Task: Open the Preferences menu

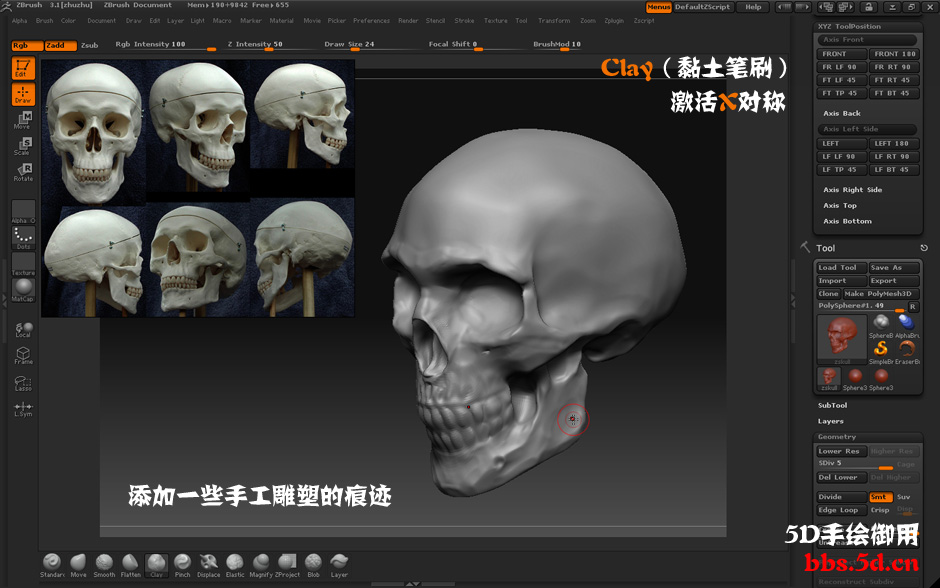Action: click(x=371, y=20)
